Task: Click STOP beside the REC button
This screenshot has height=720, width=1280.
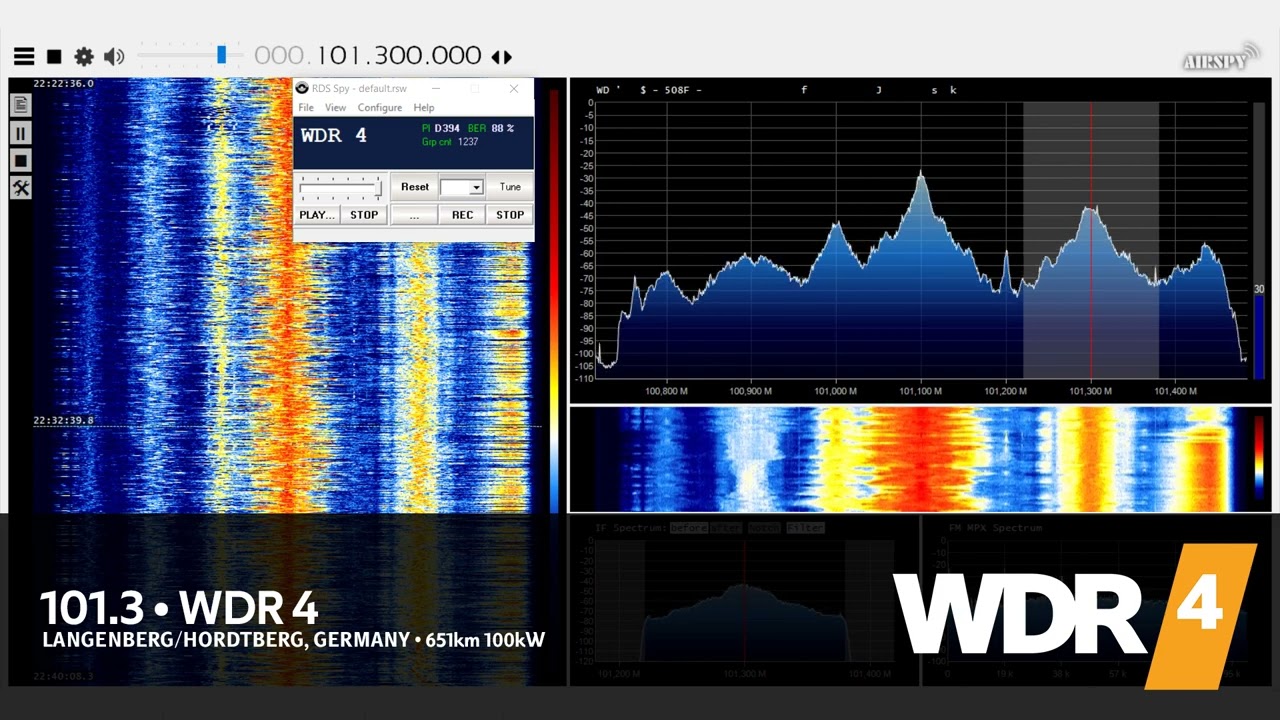Action: [510, 215]
